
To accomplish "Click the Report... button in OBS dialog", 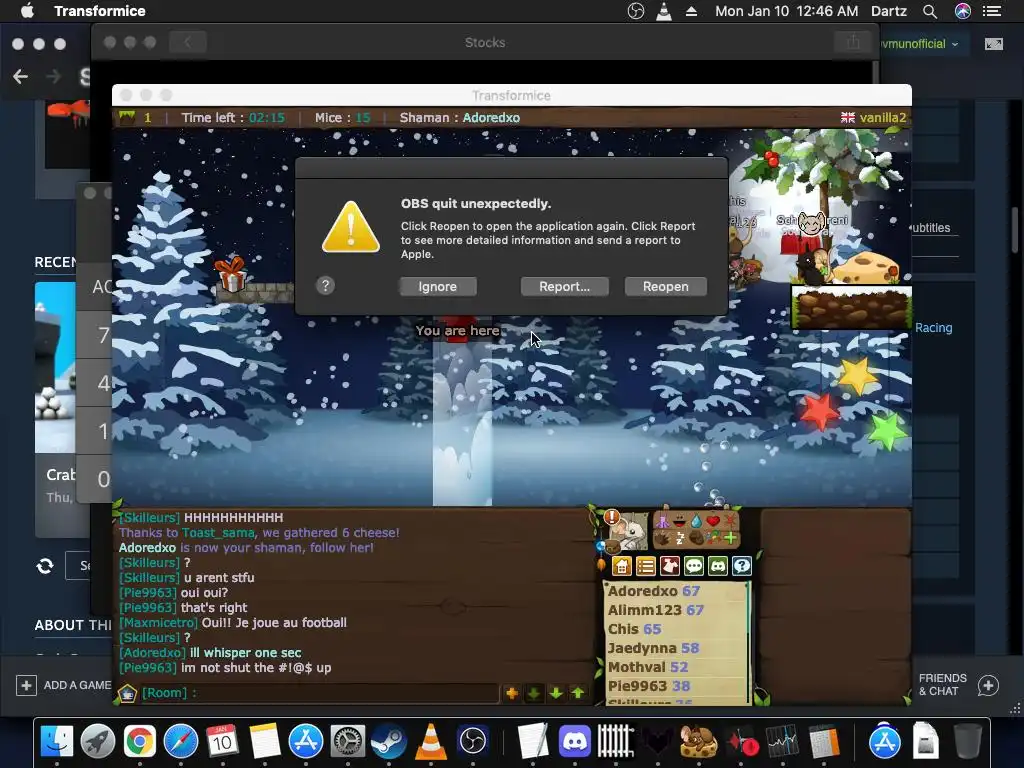I will click(x=564, y=287).
